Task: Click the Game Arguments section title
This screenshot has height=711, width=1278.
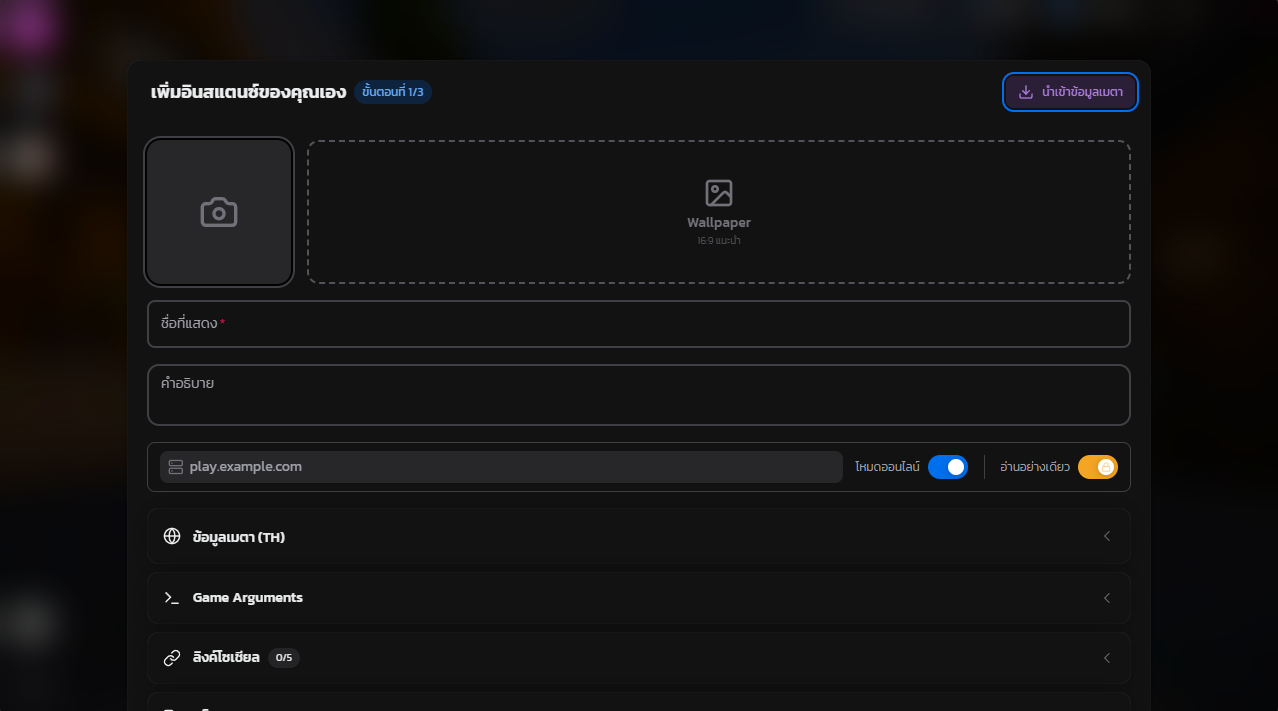Action: tap(248, 598)
